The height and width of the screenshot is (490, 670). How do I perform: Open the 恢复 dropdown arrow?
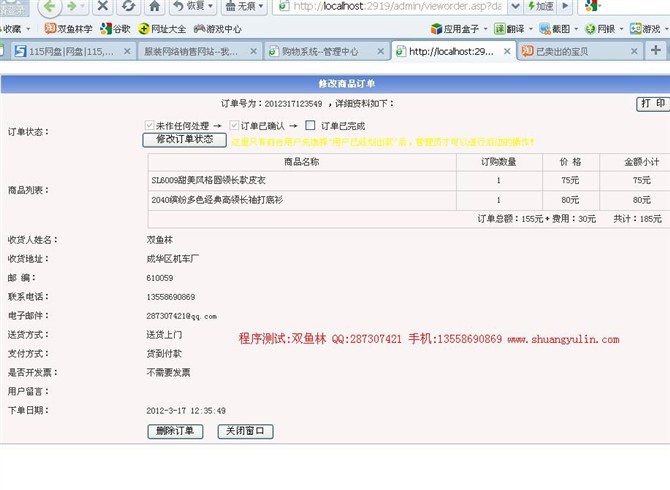click(x=211, y=6)
